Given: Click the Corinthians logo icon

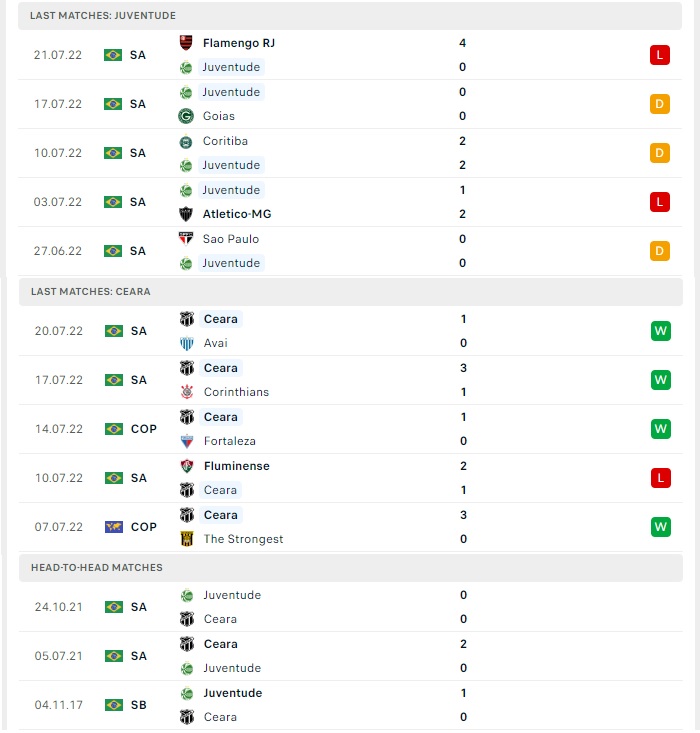Looking at the screenshot, I should (x=187, y=392).
